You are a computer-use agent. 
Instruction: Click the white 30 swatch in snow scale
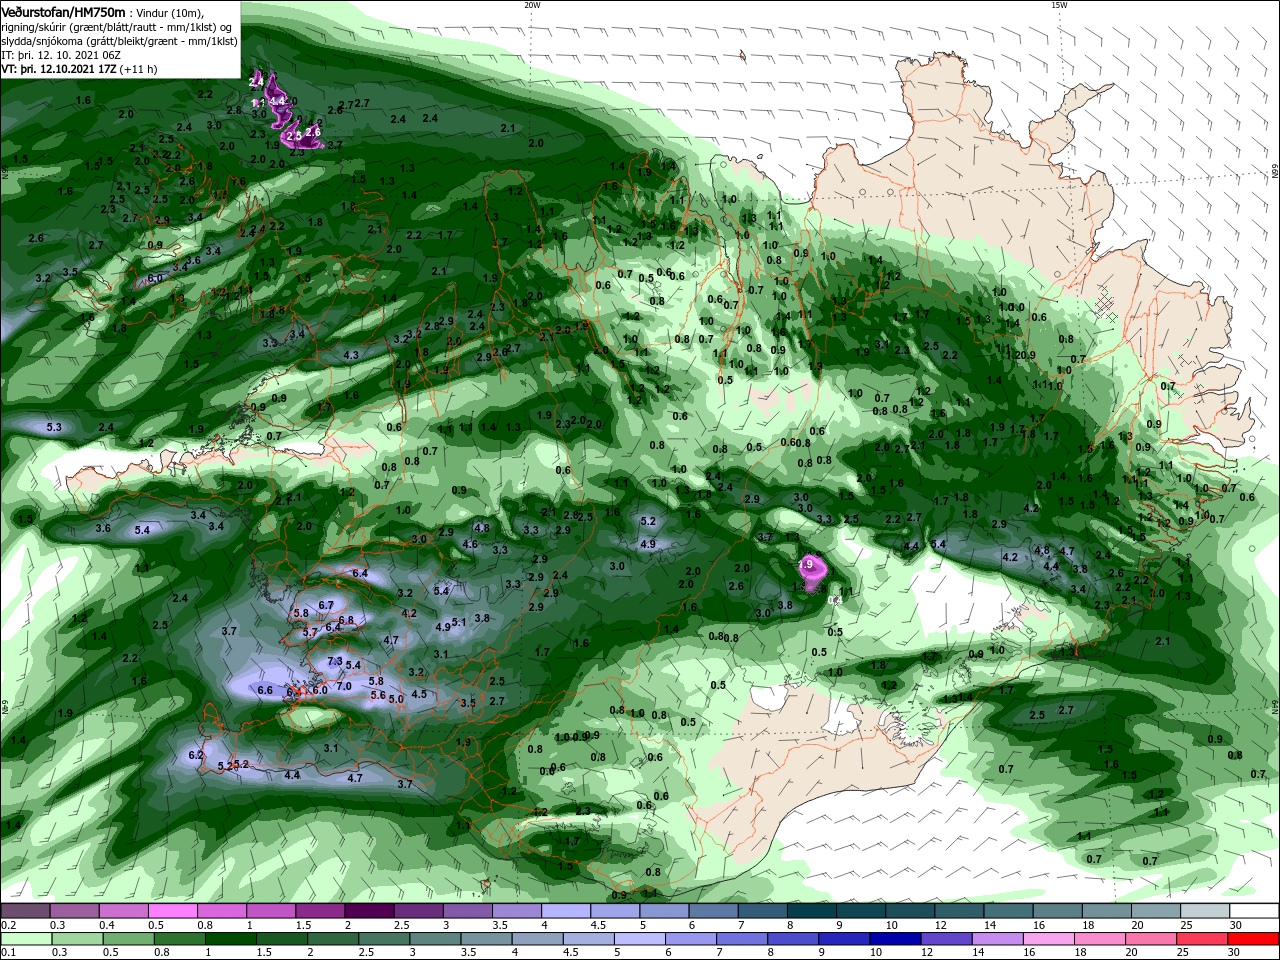[x=1255, y=911]
